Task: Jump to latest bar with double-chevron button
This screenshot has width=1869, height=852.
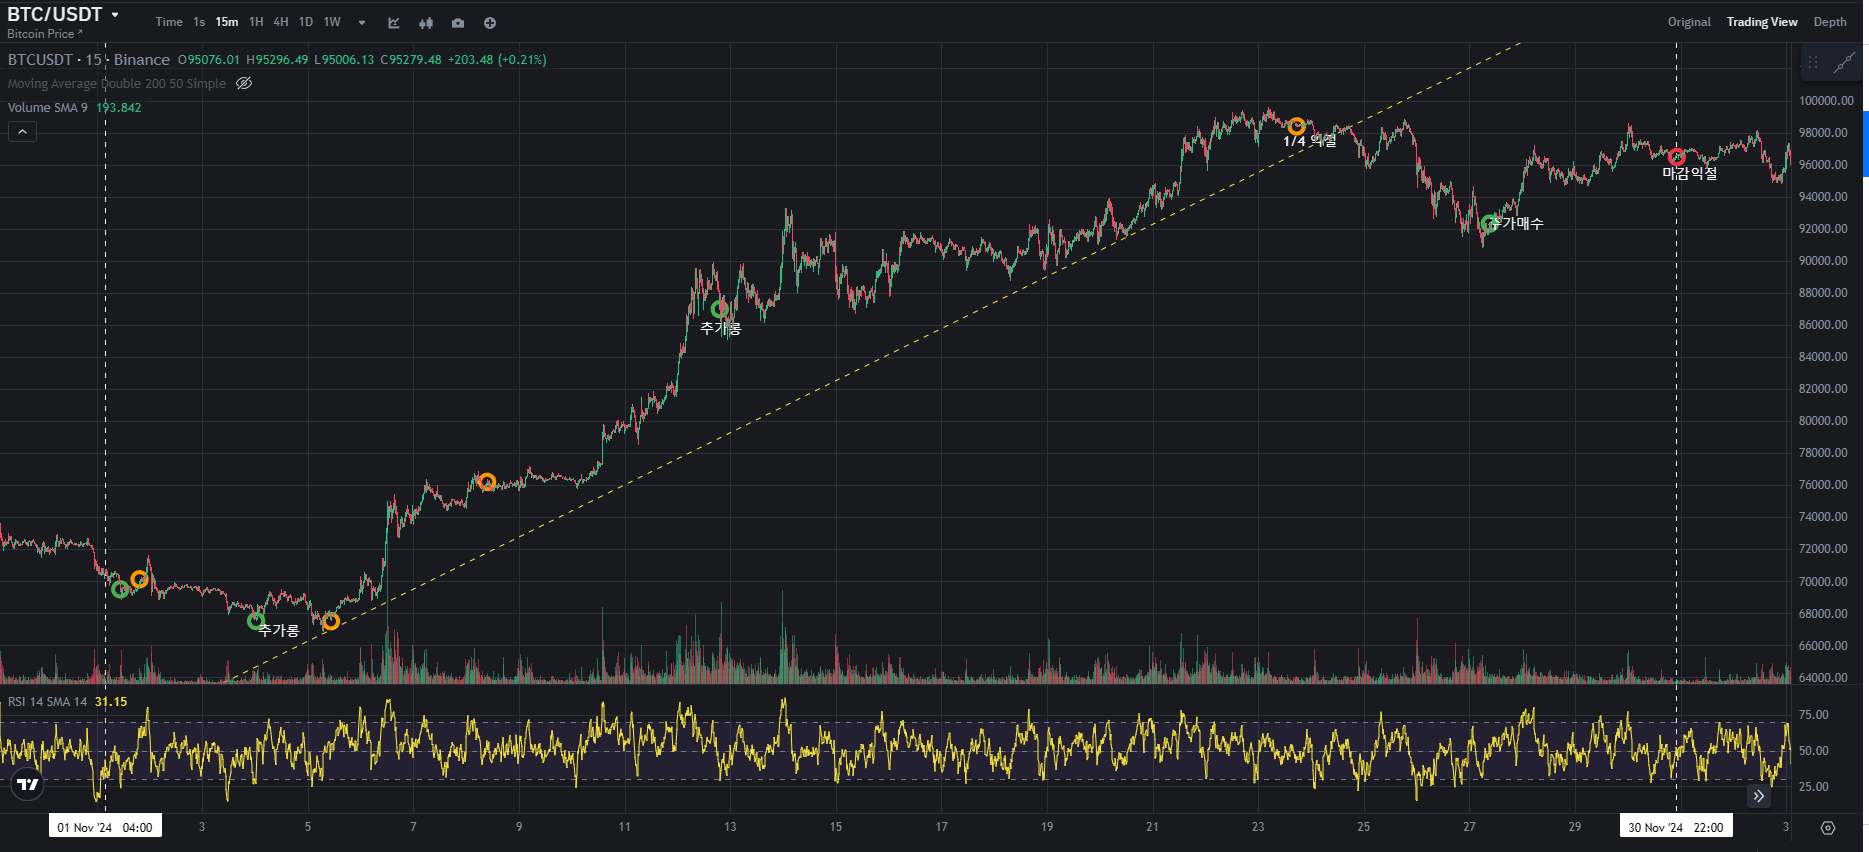Action: [x=1758, y=797]
